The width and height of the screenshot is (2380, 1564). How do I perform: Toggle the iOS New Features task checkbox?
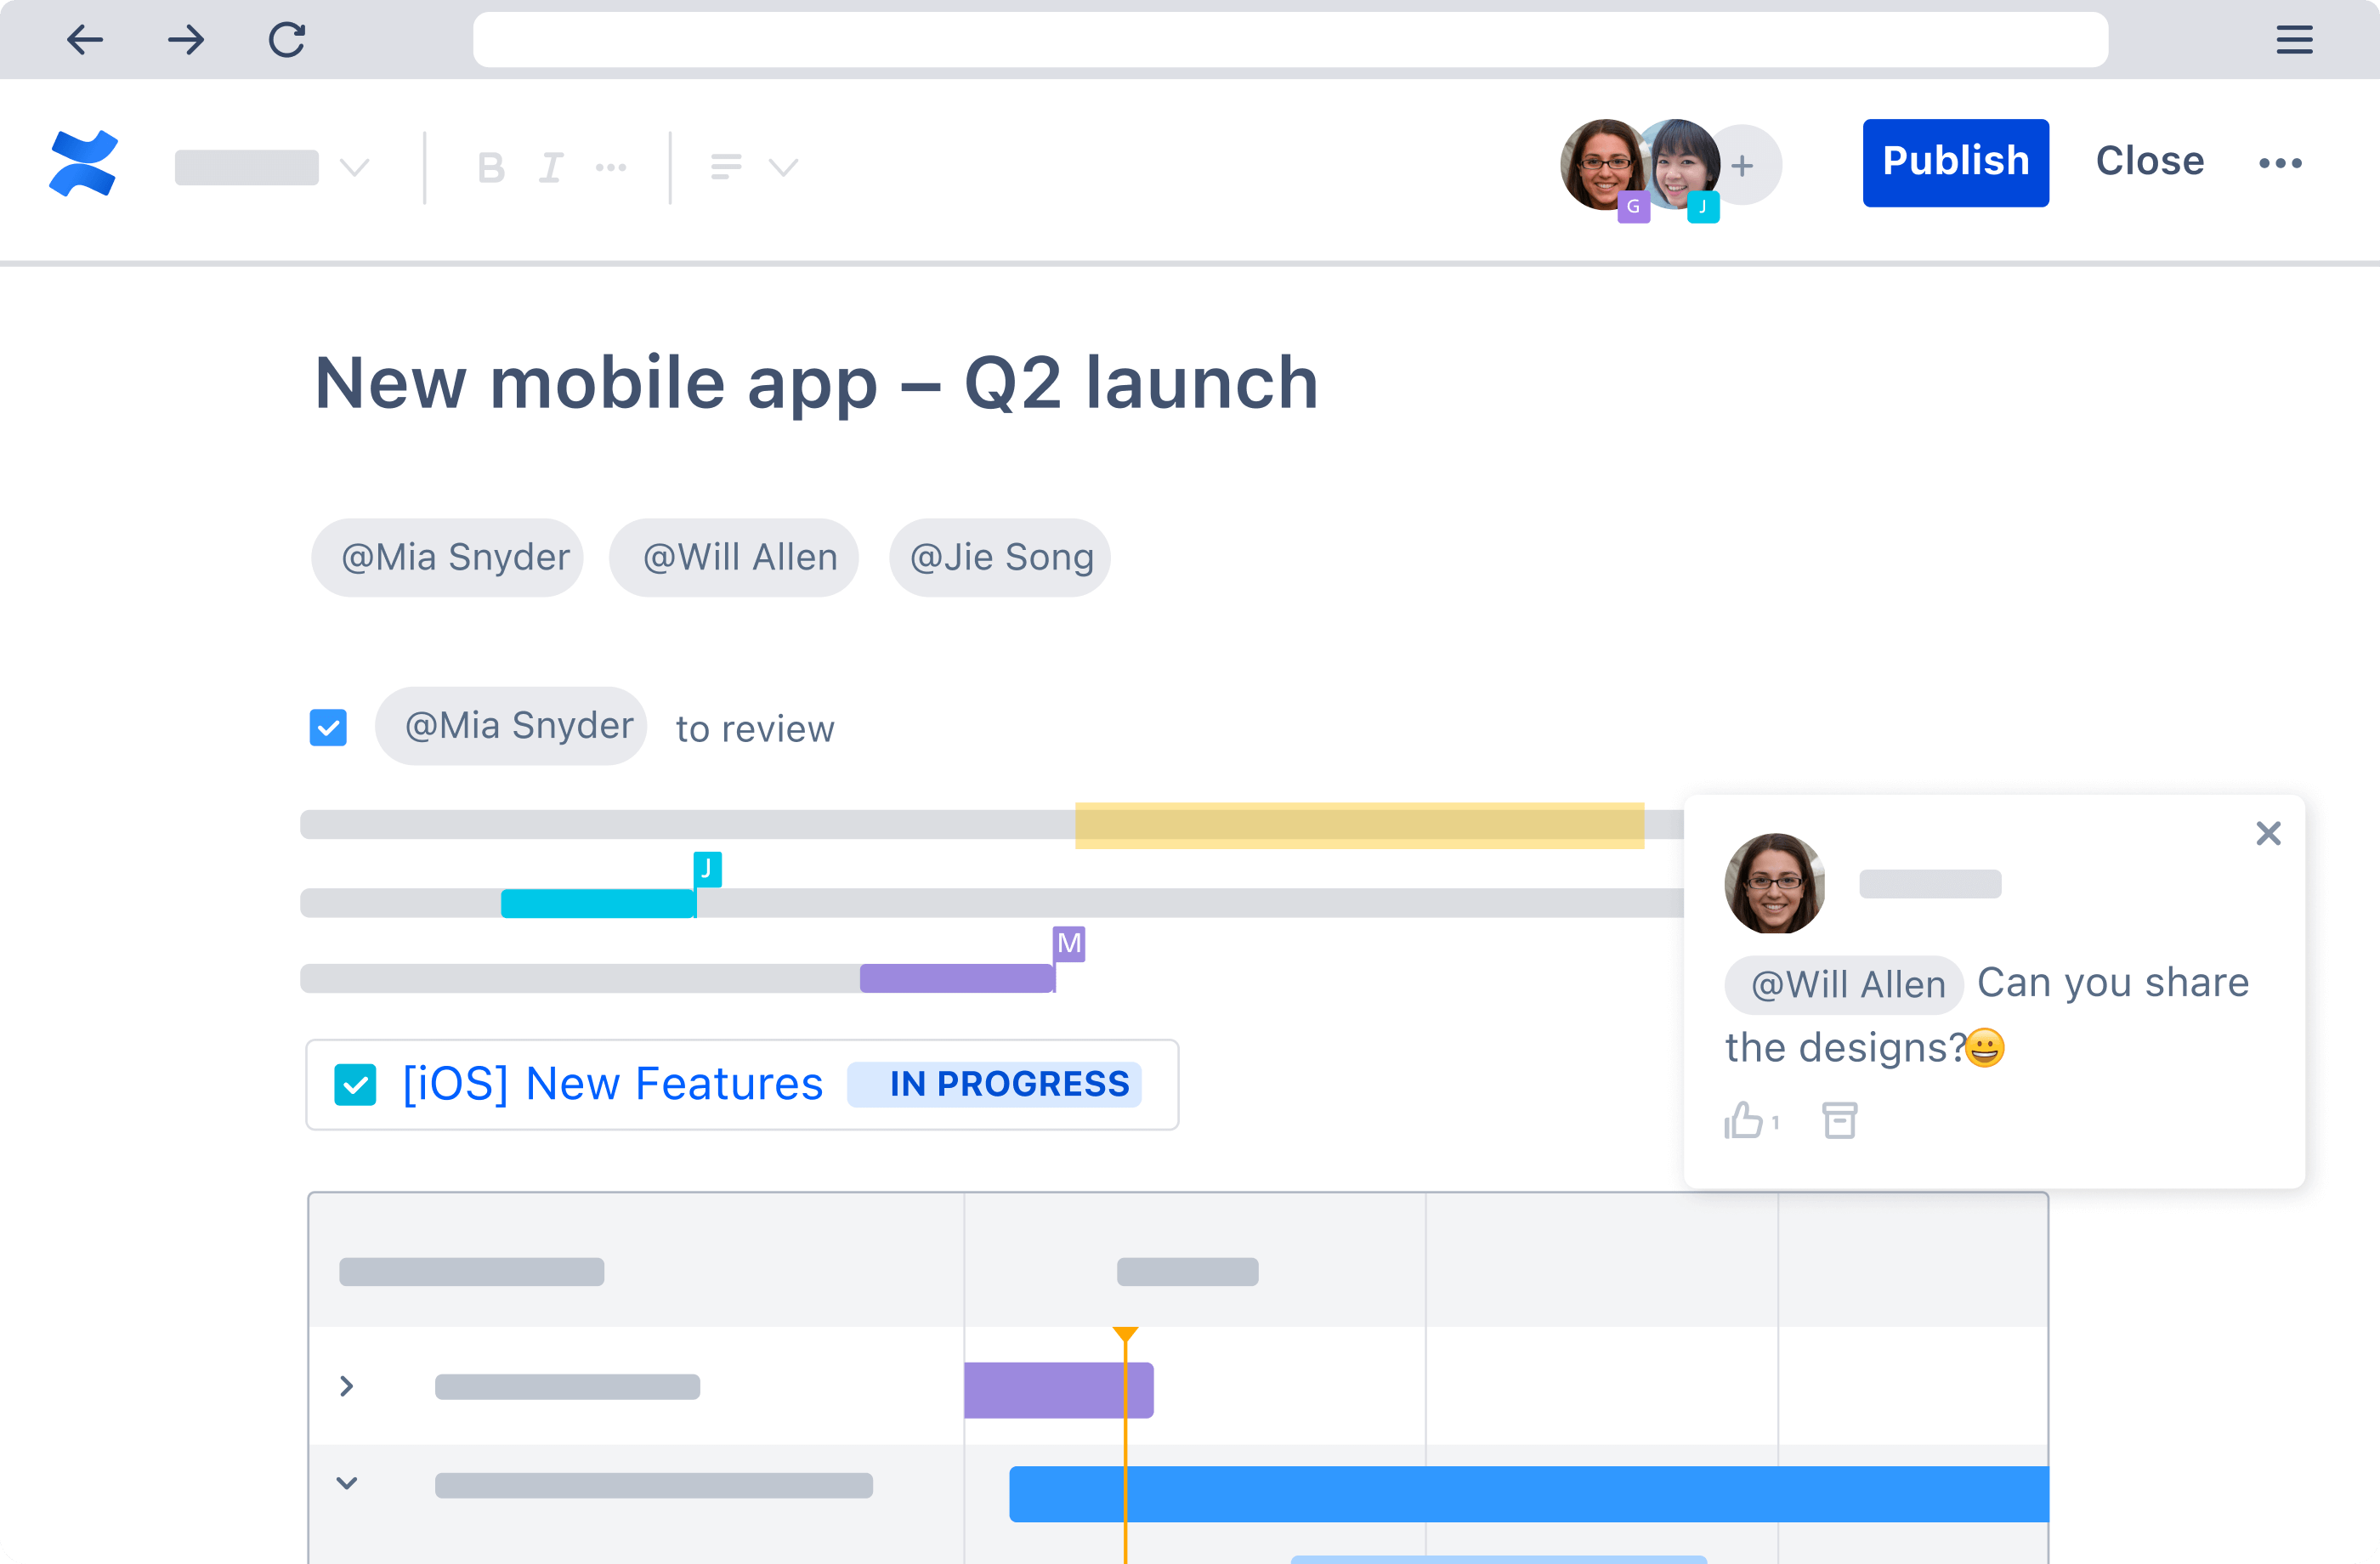pyautogui.click(x=356, y=1085)
